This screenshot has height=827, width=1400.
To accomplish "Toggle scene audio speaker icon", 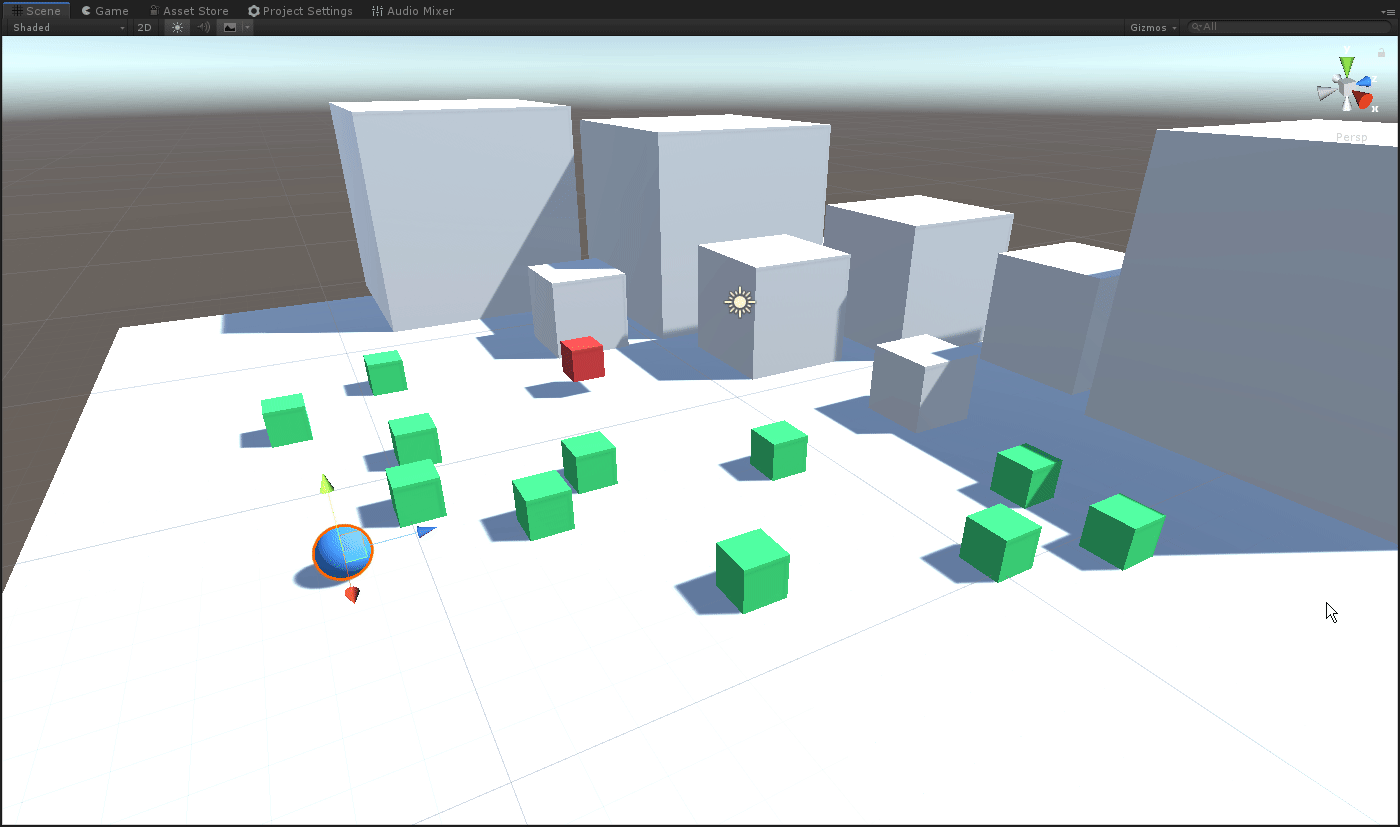I will click(203, 27).
